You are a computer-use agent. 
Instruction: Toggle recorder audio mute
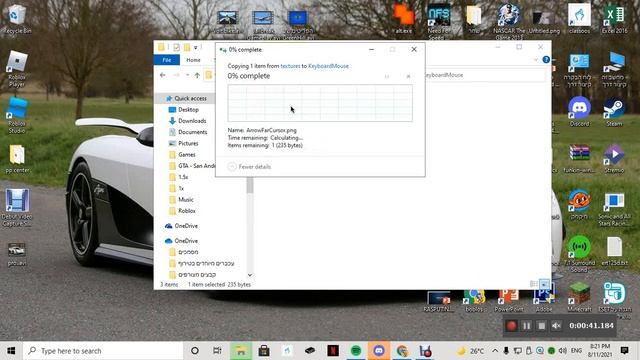click(x=556, y=326)
